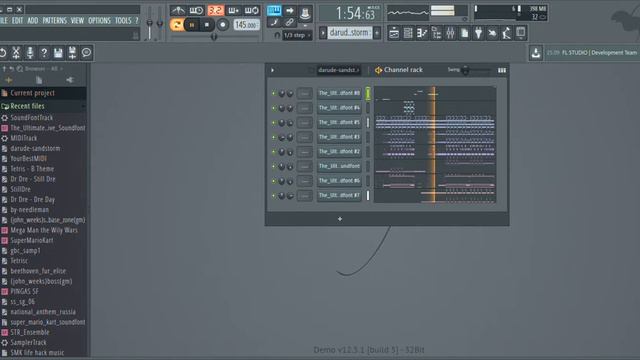This screenshot has height=360, width=640.
Task: Mute channel The_Ult..dfont #8
Action: [273, 93]
